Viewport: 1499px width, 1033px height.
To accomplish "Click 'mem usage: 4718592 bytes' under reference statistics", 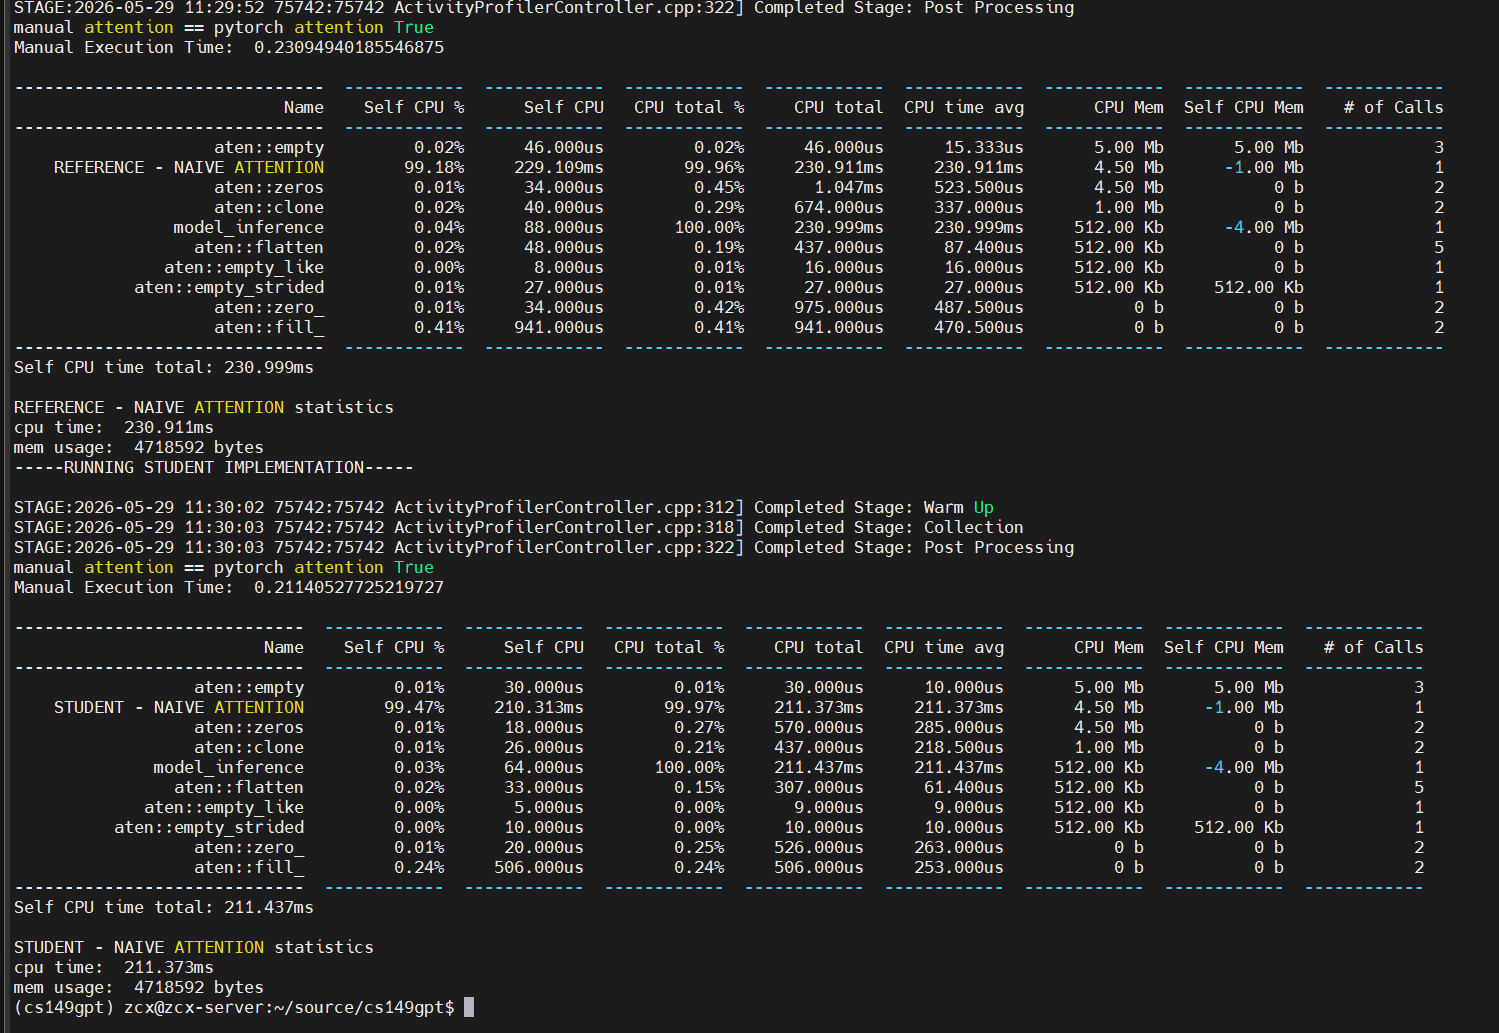I will point(139,447).
